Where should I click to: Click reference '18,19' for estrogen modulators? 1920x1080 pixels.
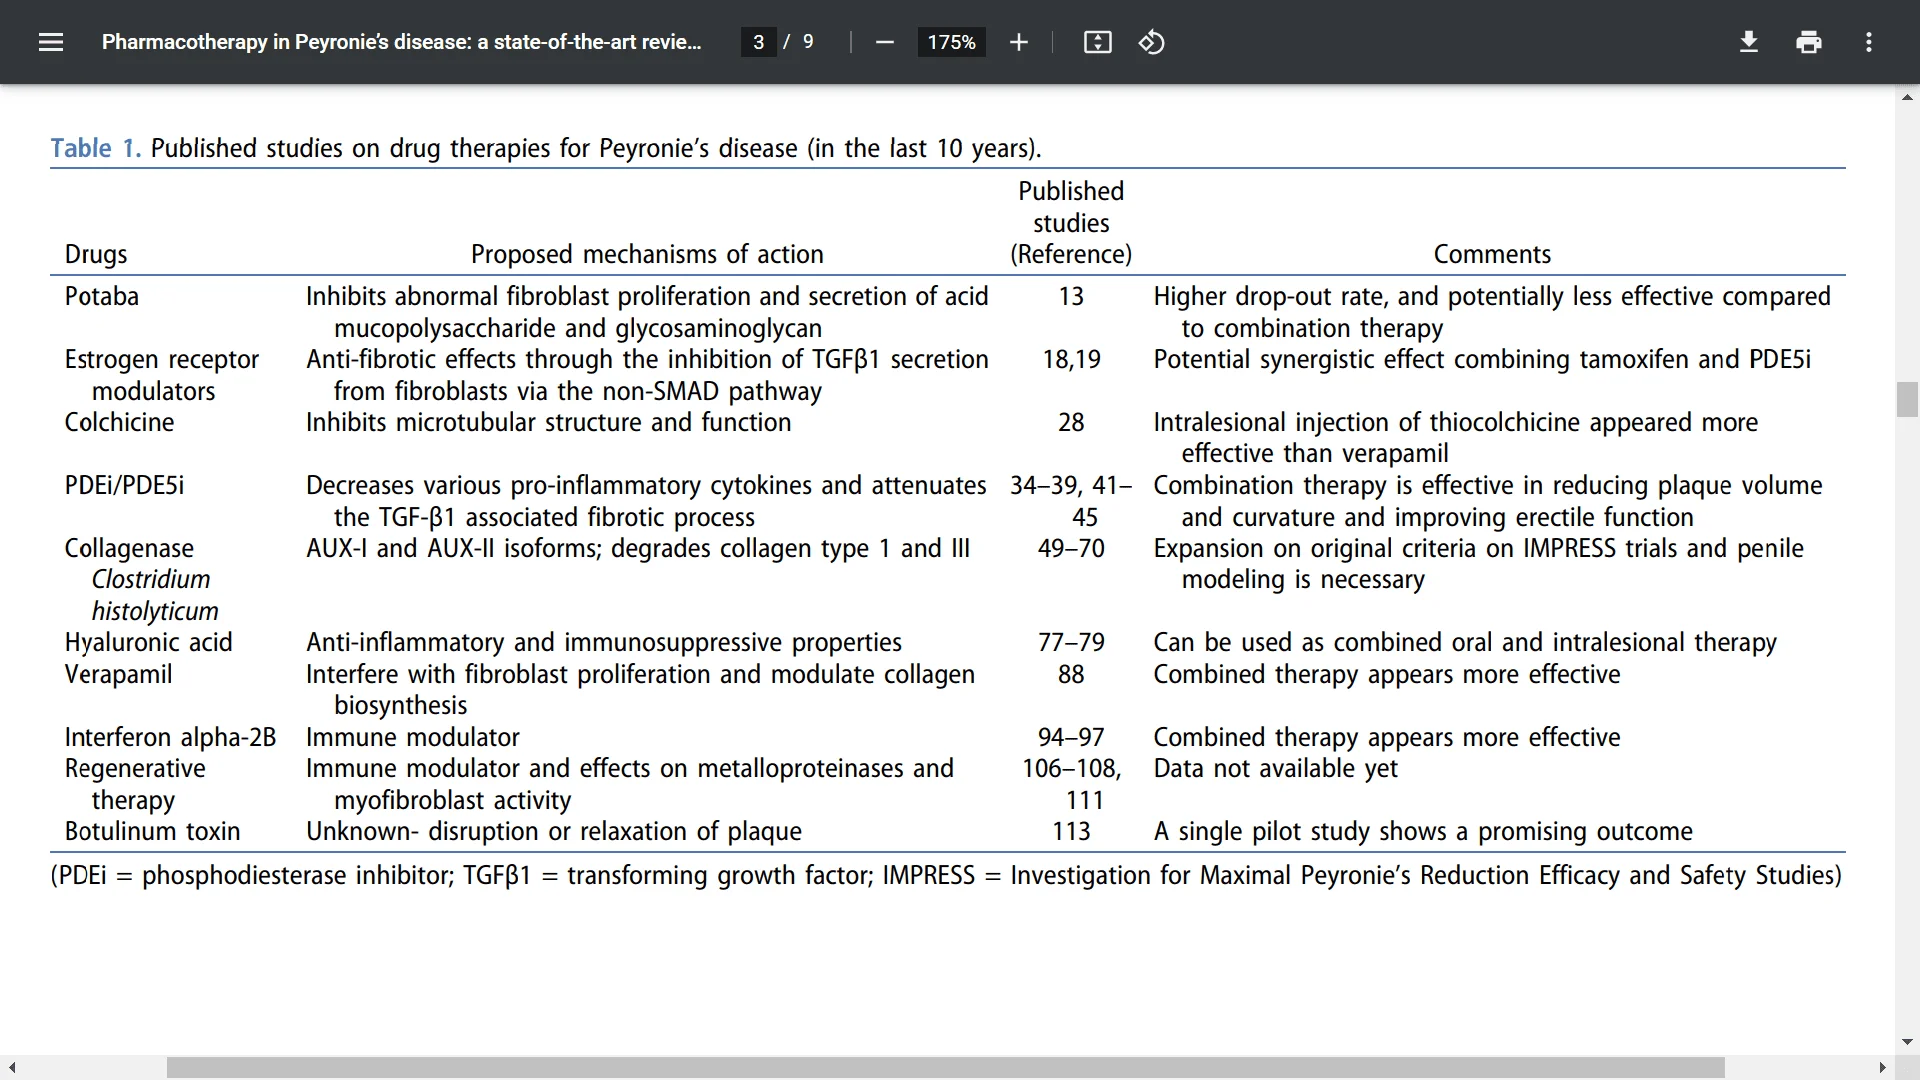pos(1071,359)
